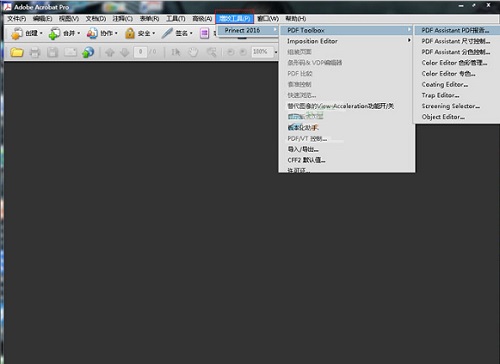
Task: Click the Next page down arrow
Action: 125,52
